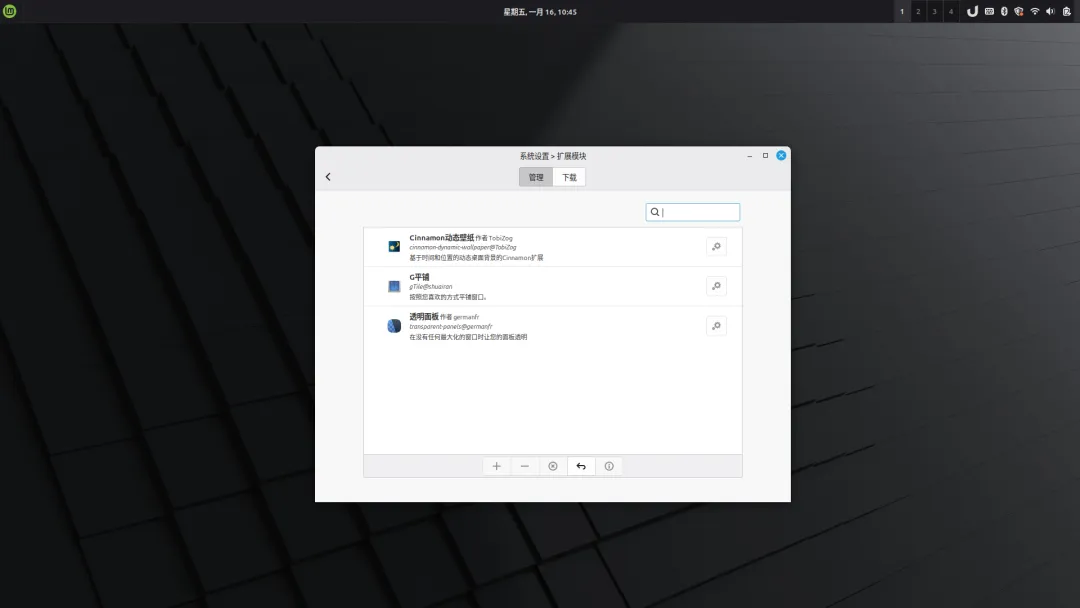This screenshot has height=608, width=1080.
Task: Show extension info with the circled i button
Action: (x=609, y=466)
